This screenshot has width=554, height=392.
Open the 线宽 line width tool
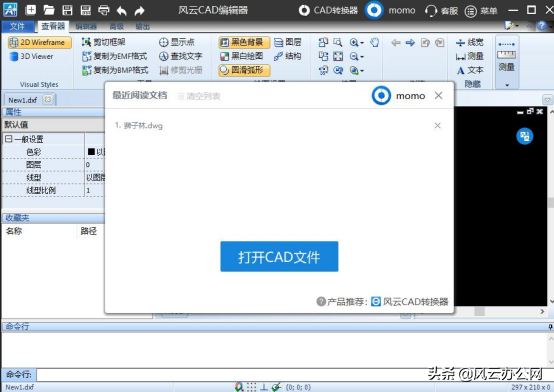(470, 42)
